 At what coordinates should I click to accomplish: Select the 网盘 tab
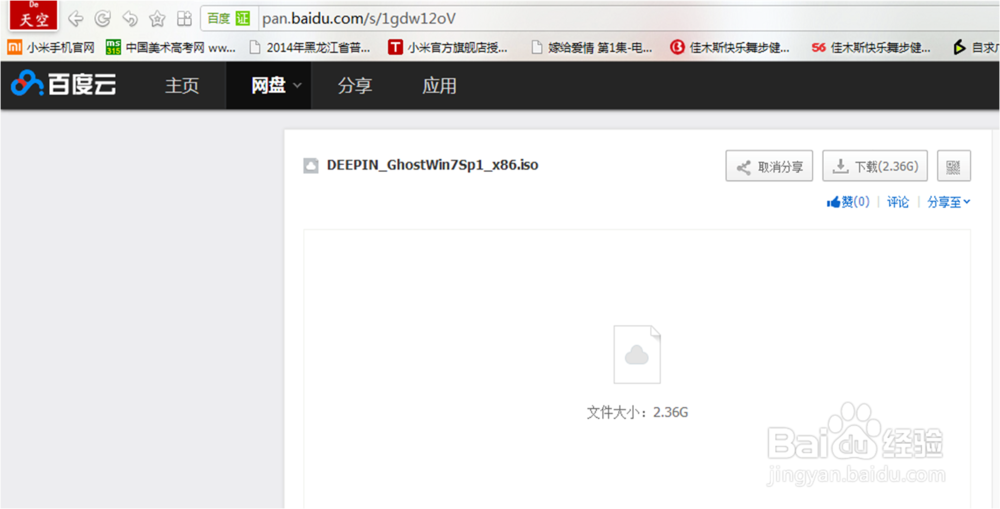pyautogui.click(x=268, y=85)
